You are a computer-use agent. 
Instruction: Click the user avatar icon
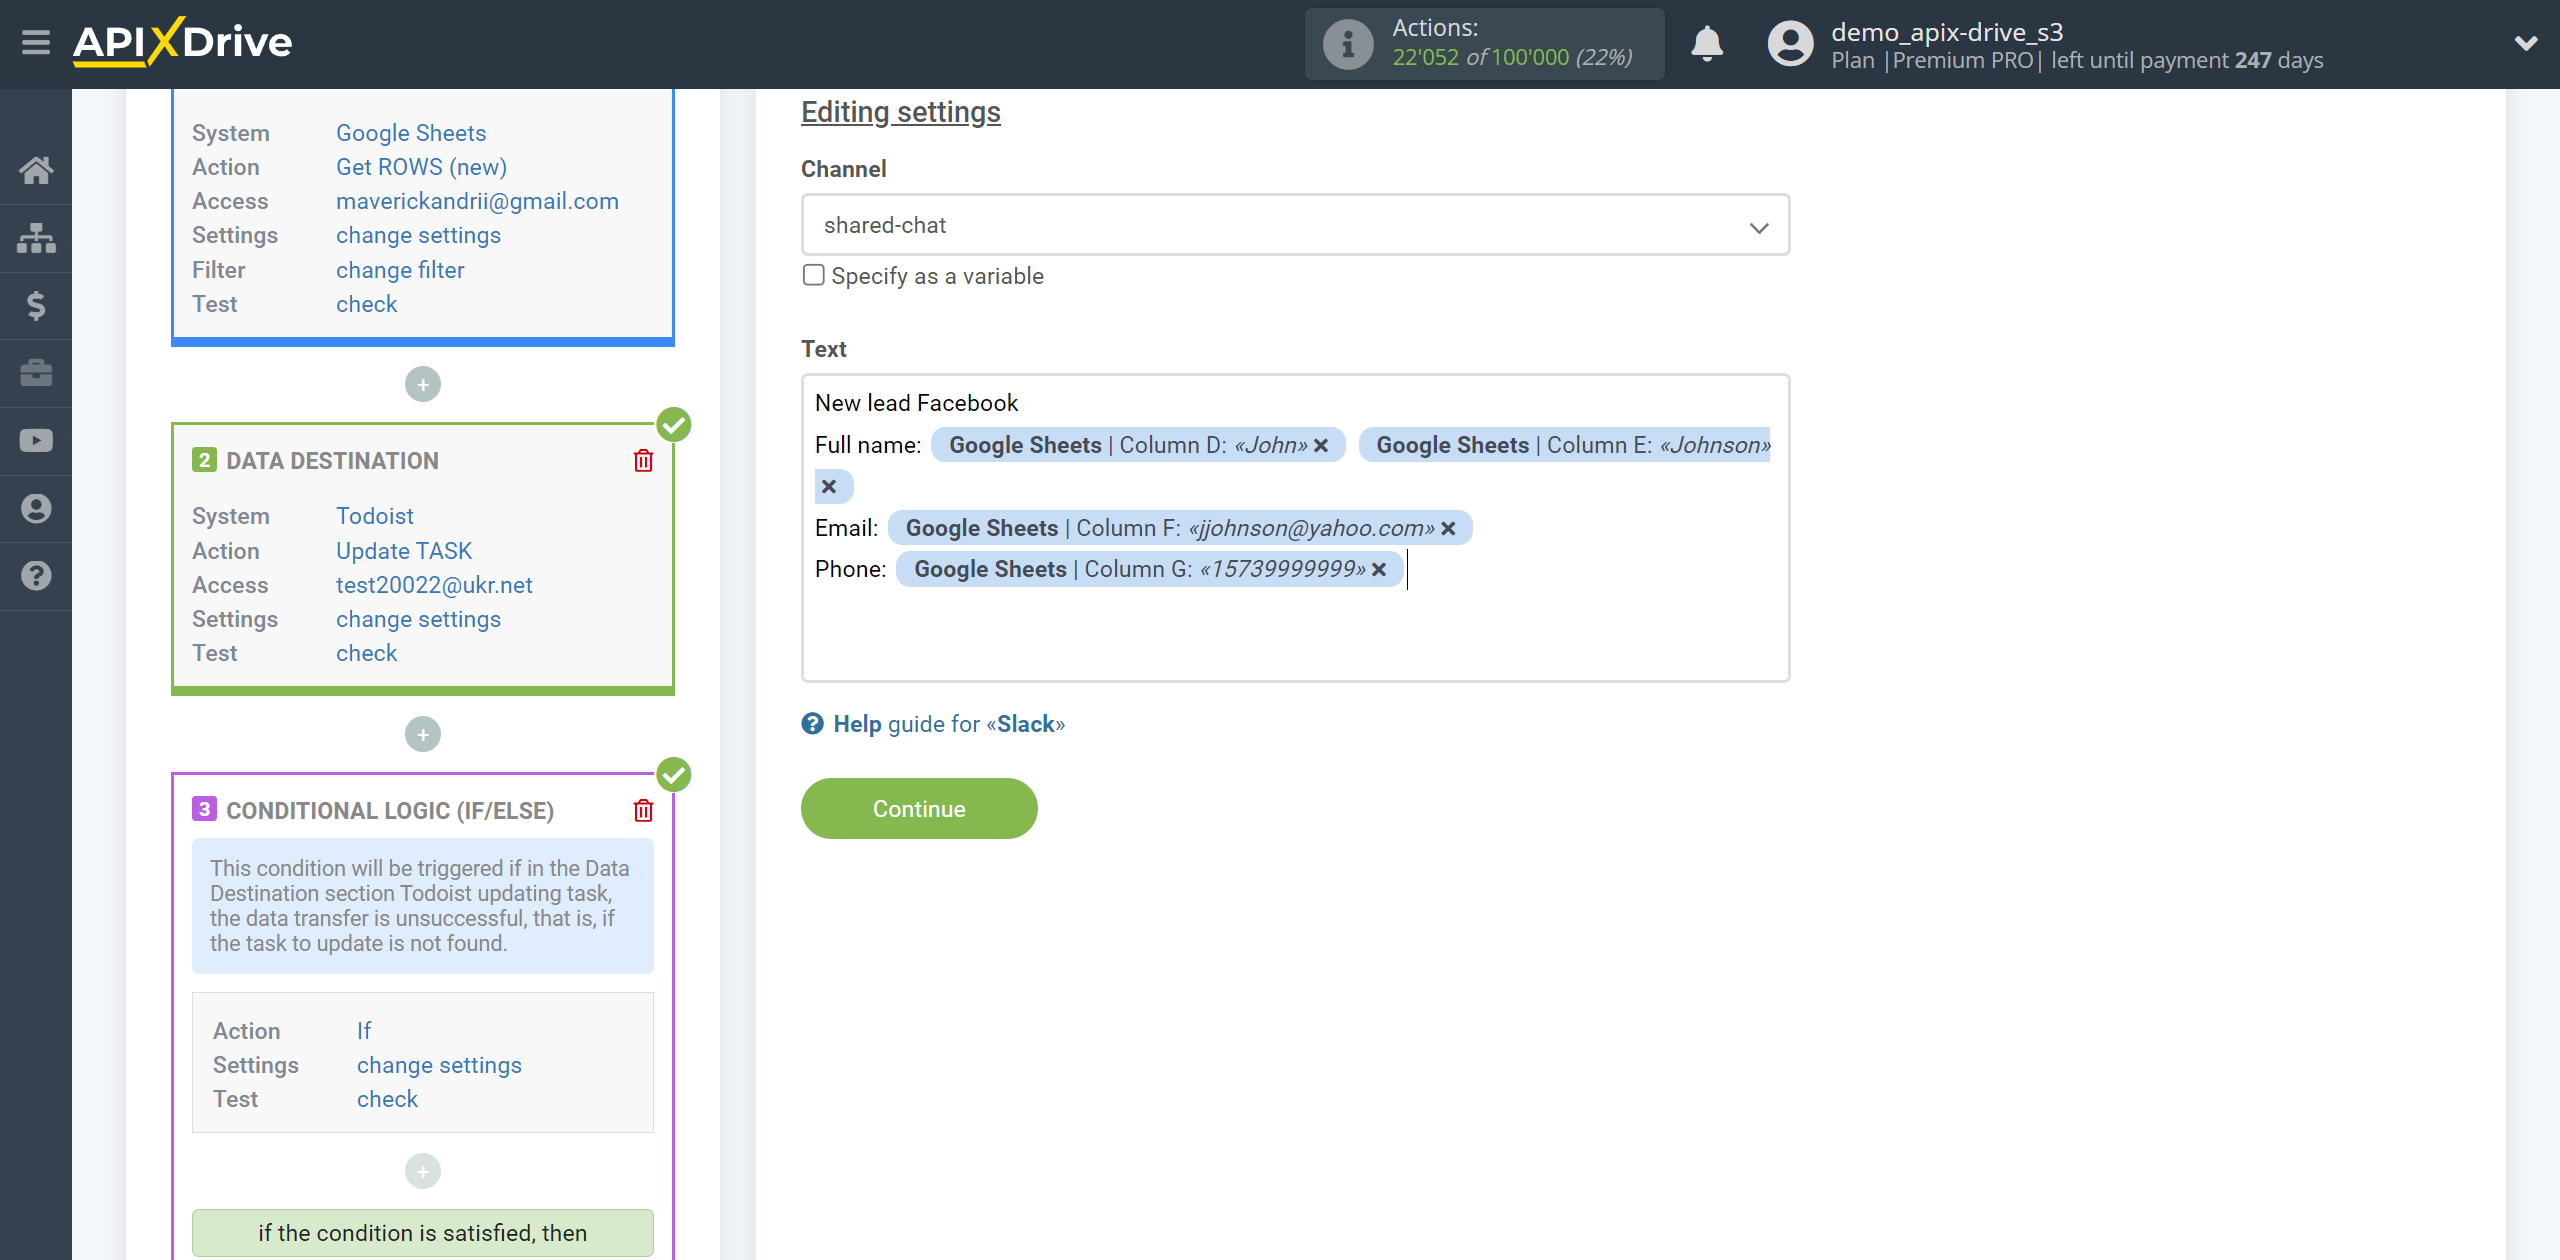tap(1790, 44)
